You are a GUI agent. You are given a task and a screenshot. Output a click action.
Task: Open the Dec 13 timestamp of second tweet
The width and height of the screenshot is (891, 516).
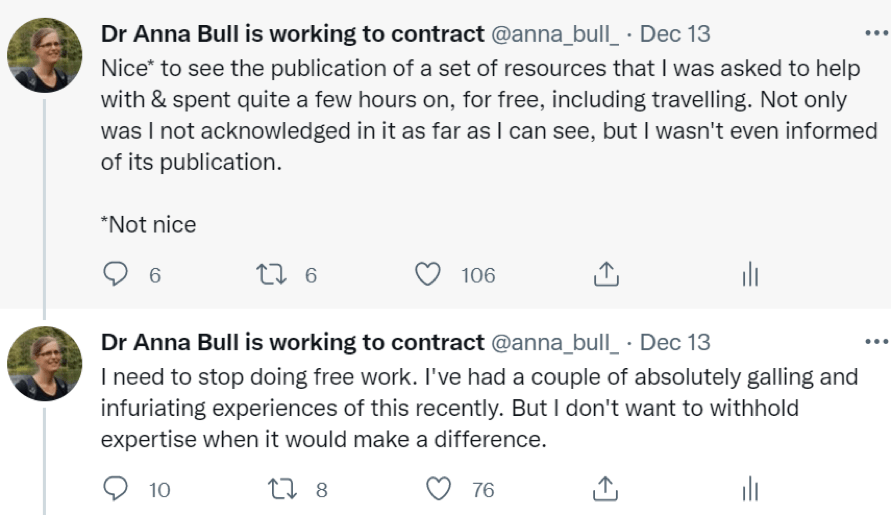point(675,342)
